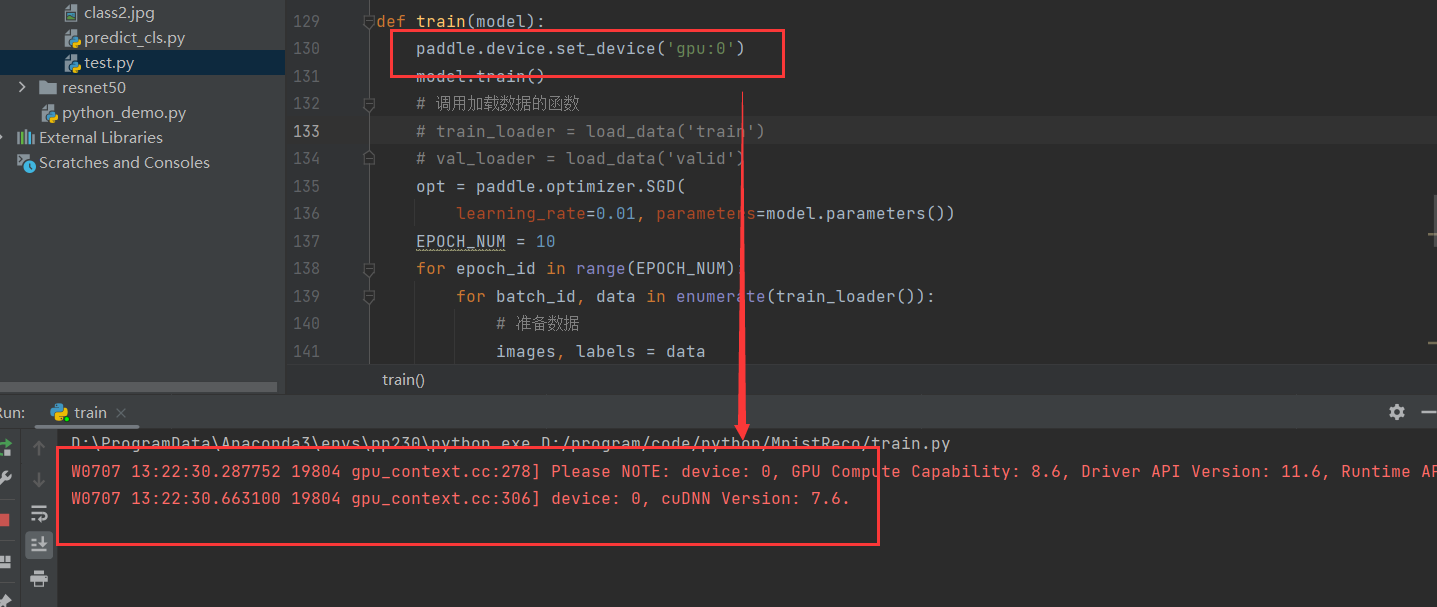1437x607 pixels.
Task: Print the console output
Action: tap(38, 579)
